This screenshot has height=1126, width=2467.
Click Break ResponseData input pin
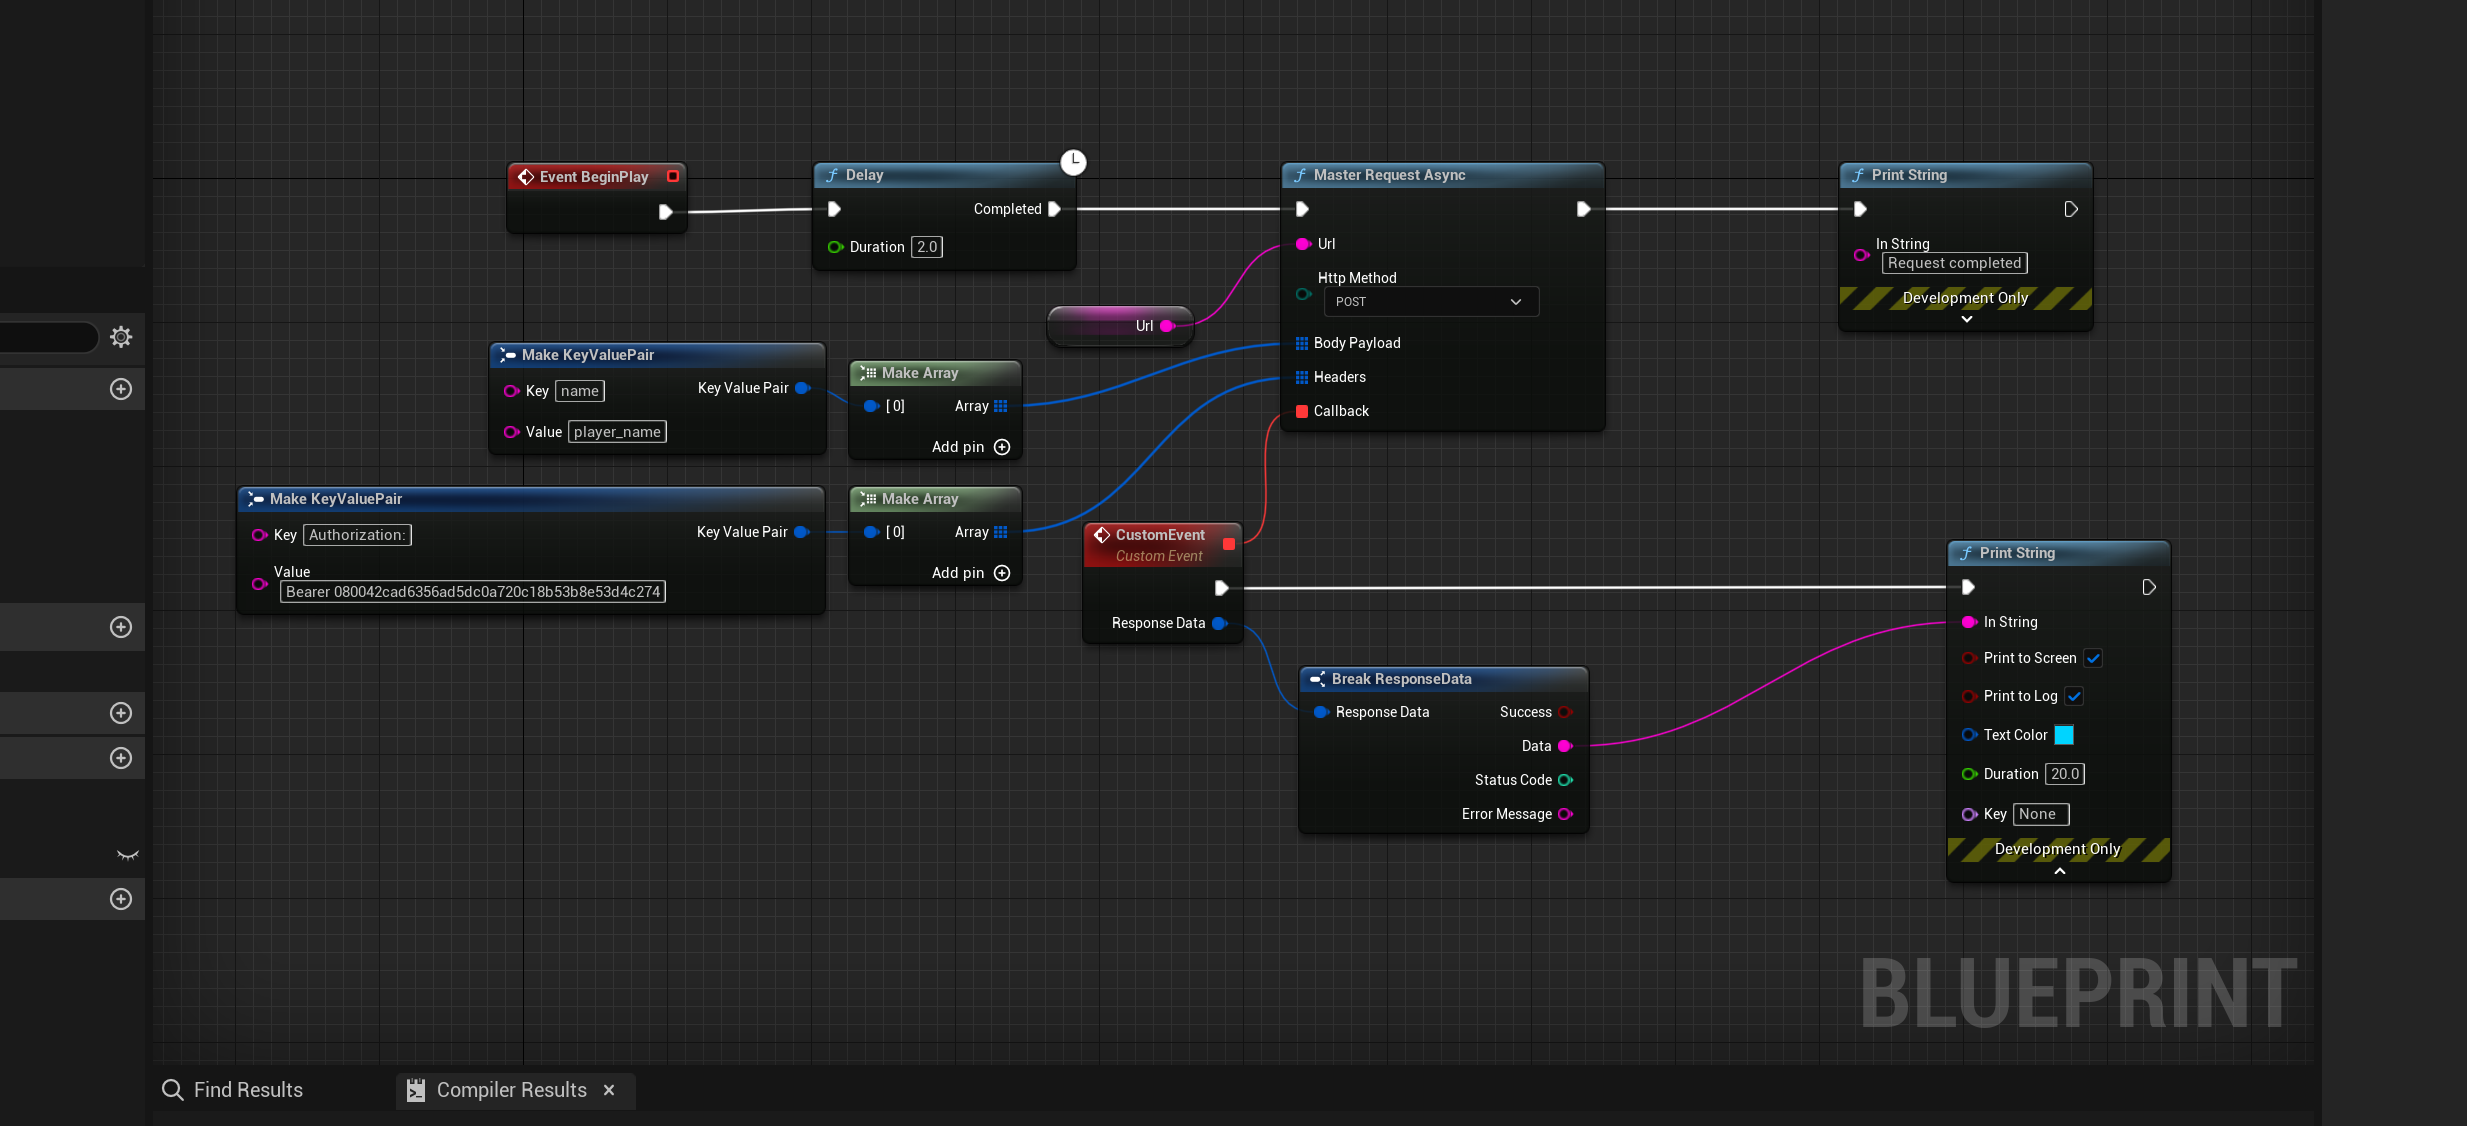point(1321,712)
